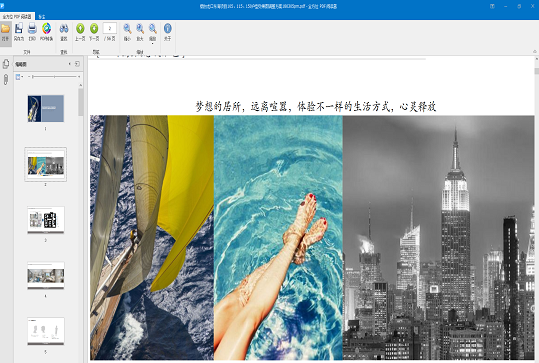Switch to the second ribbon tab
Image resolution: width=539 pixels, height=363 pixels.
(x=42, y=16)
